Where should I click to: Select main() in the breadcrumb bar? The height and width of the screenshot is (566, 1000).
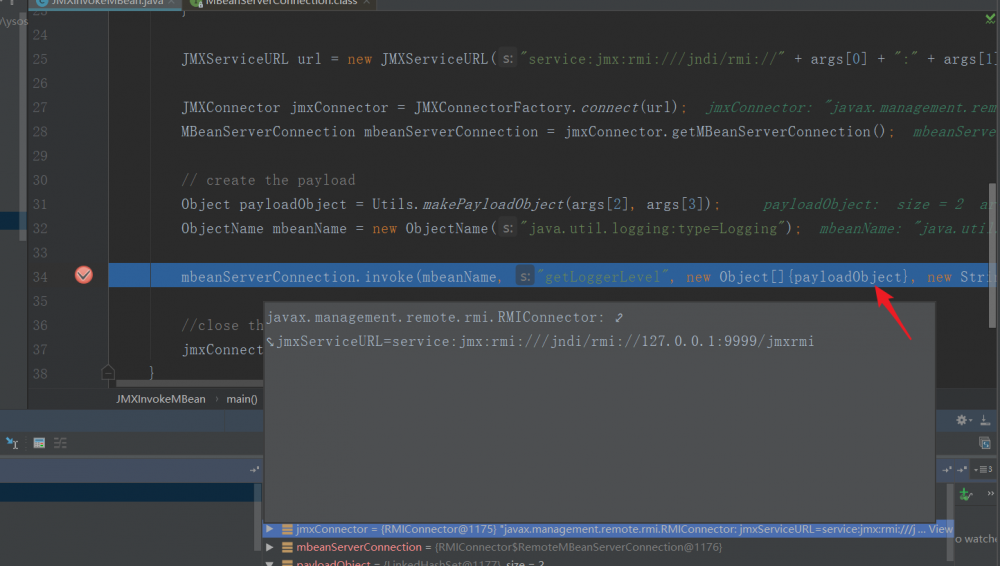242,399
